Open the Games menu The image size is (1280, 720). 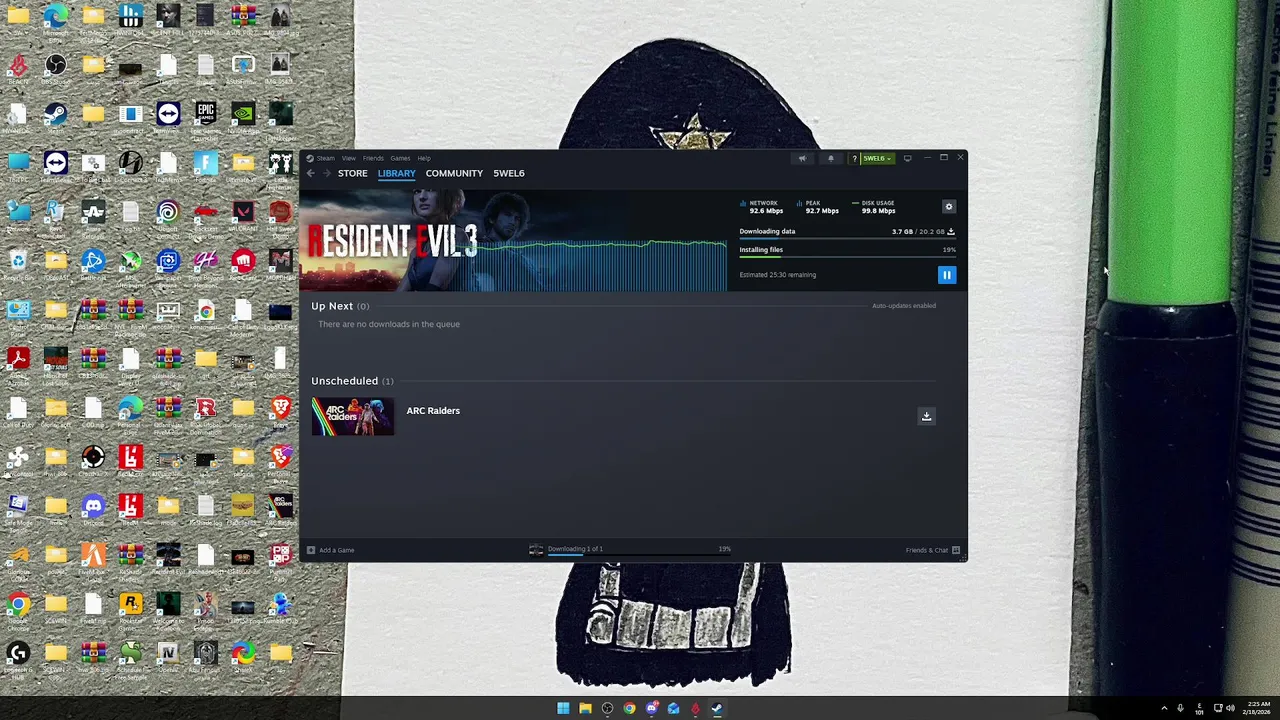click(x=400, y=158)
